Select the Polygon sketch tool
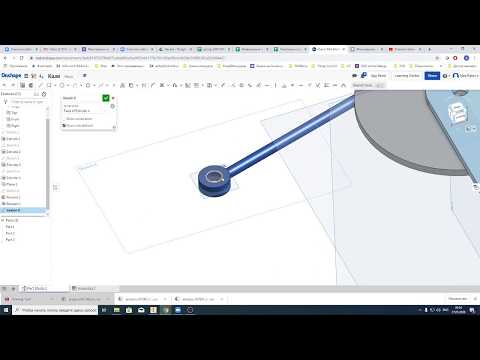This screenshot has width=480, height=360. coord(88,85)
